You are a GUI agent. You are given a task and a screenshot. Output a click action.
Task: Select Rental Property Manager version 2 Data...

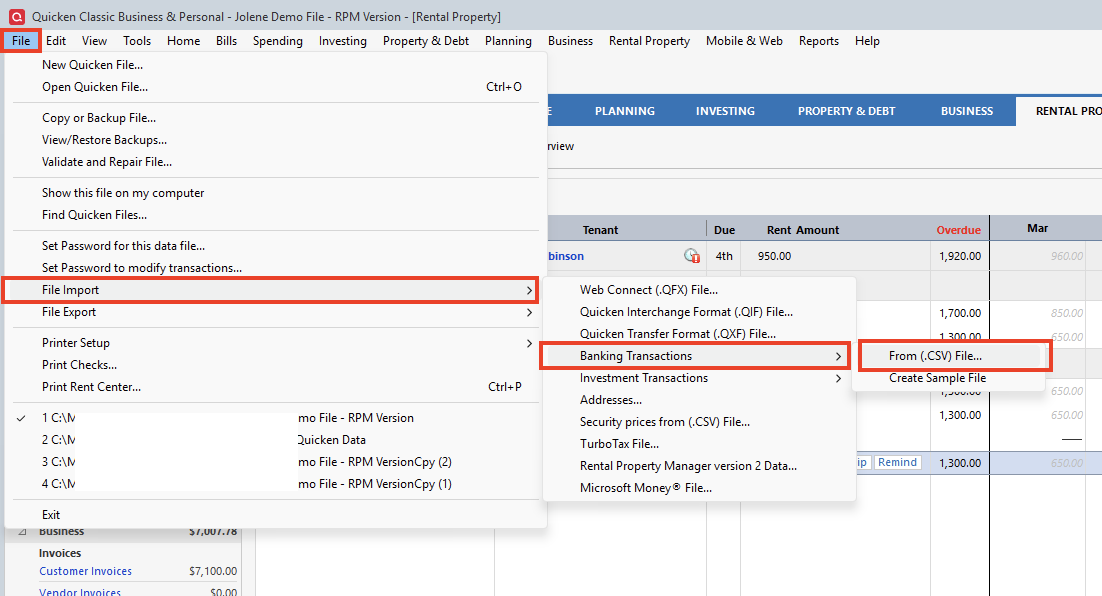699,465
